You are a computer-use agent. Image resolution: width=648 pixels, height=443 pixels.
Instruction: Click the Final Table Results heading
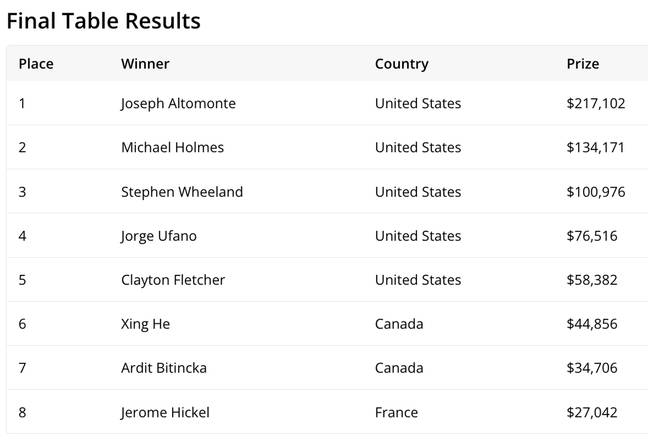104,21
